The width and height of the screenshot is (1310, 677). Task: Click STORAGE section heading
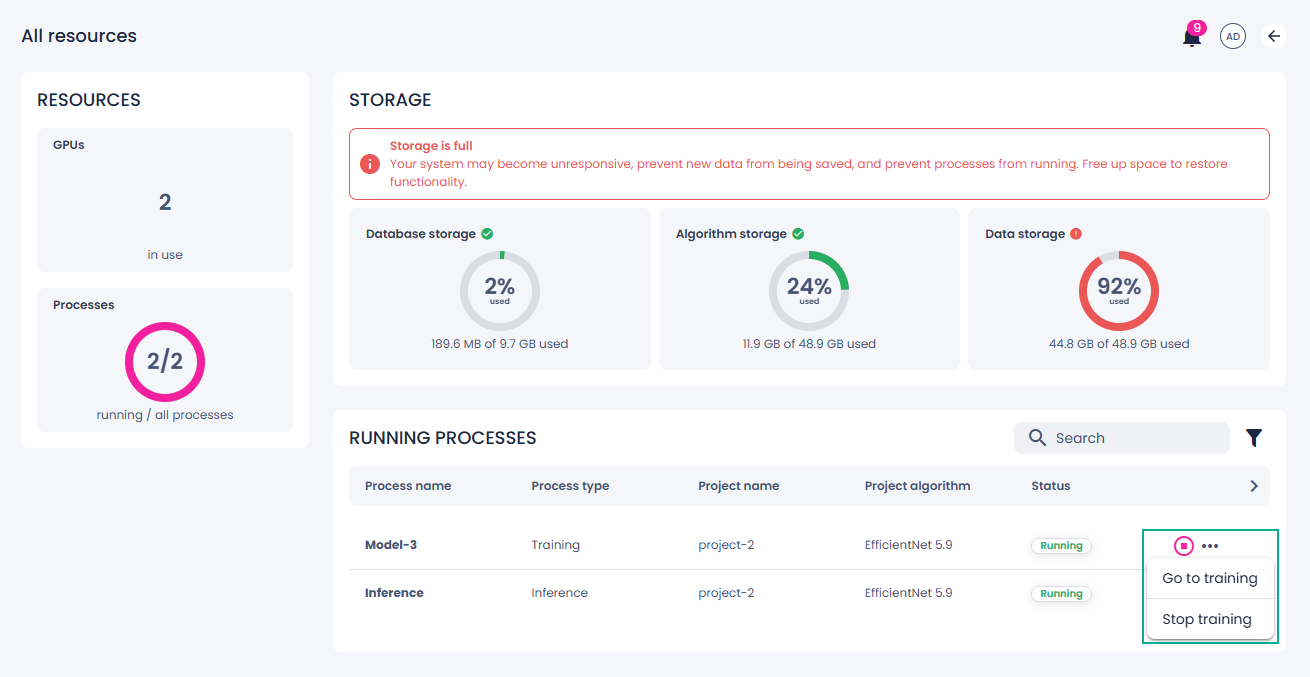pyautogui.click(x=390, y=100)
